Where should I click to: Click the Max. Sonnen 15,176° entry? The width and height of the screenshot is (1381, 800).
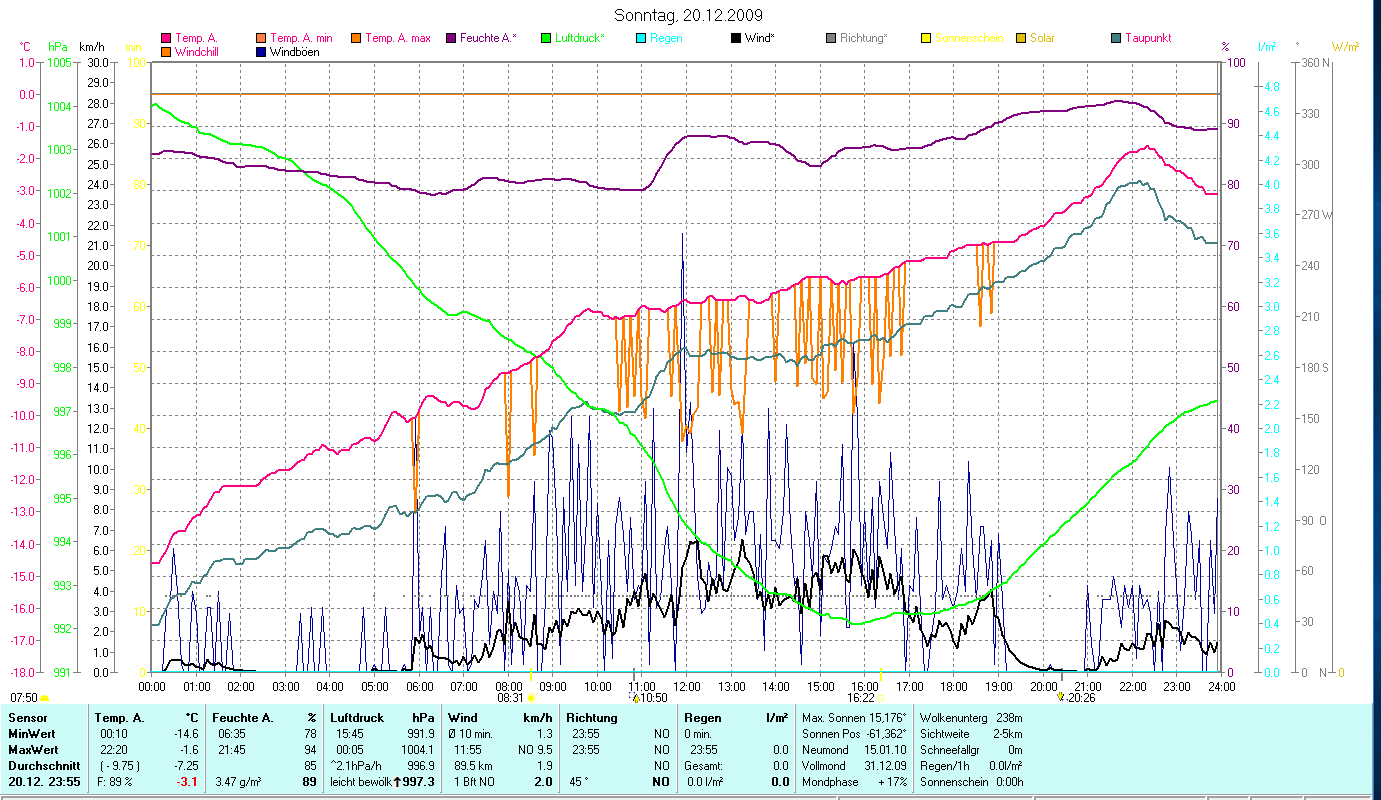[854, 718]
